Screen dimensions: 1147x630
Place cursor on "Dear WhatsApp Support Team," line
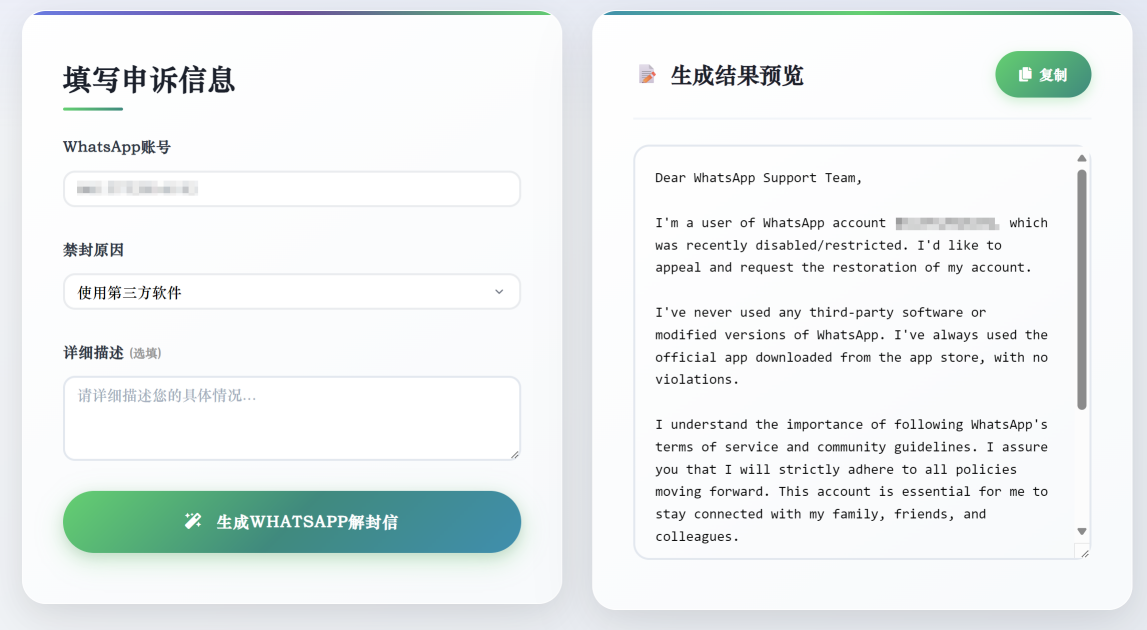[759, 178]
